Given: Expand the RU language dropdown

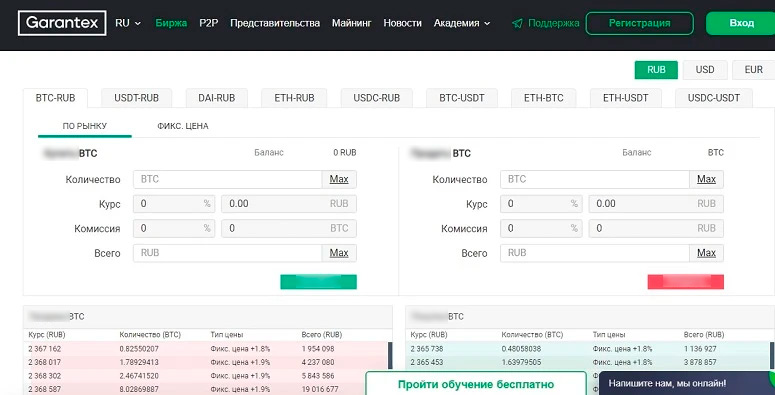Looking at the screenshot, I should coord(128,23).
